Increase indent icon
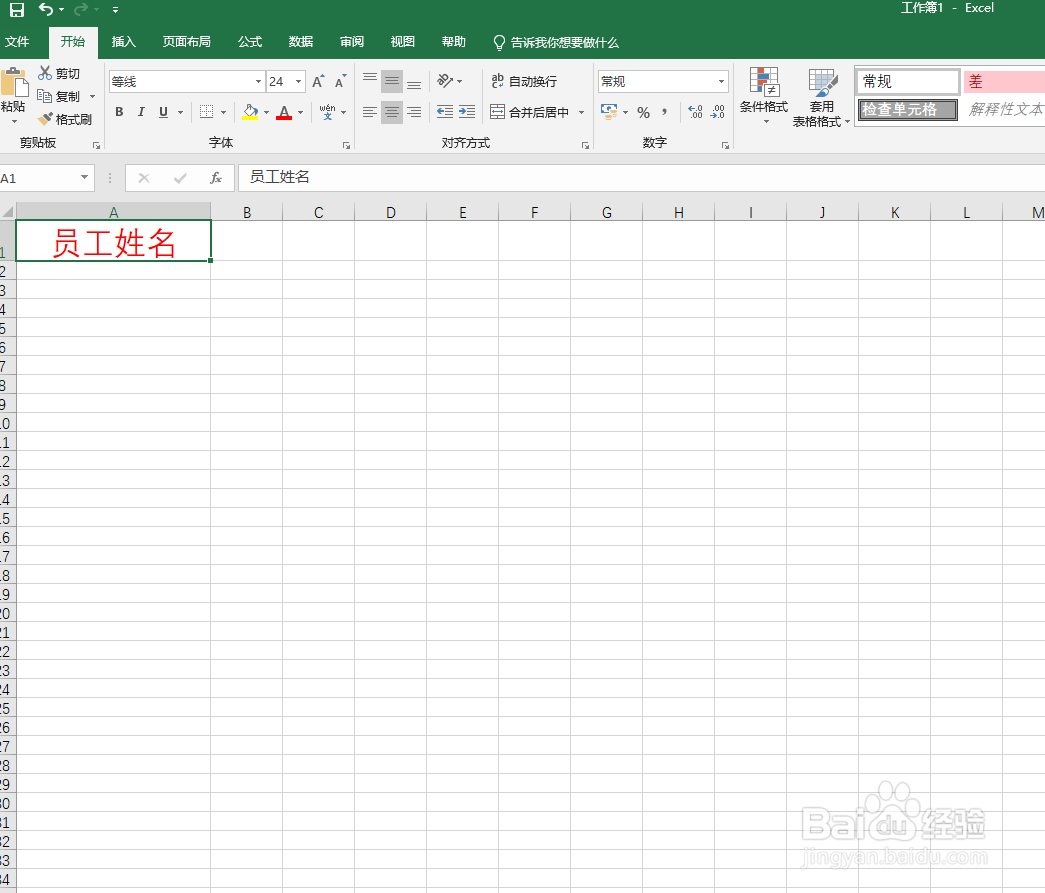Viewport: 1045px width, 893px height. point(467,112)
